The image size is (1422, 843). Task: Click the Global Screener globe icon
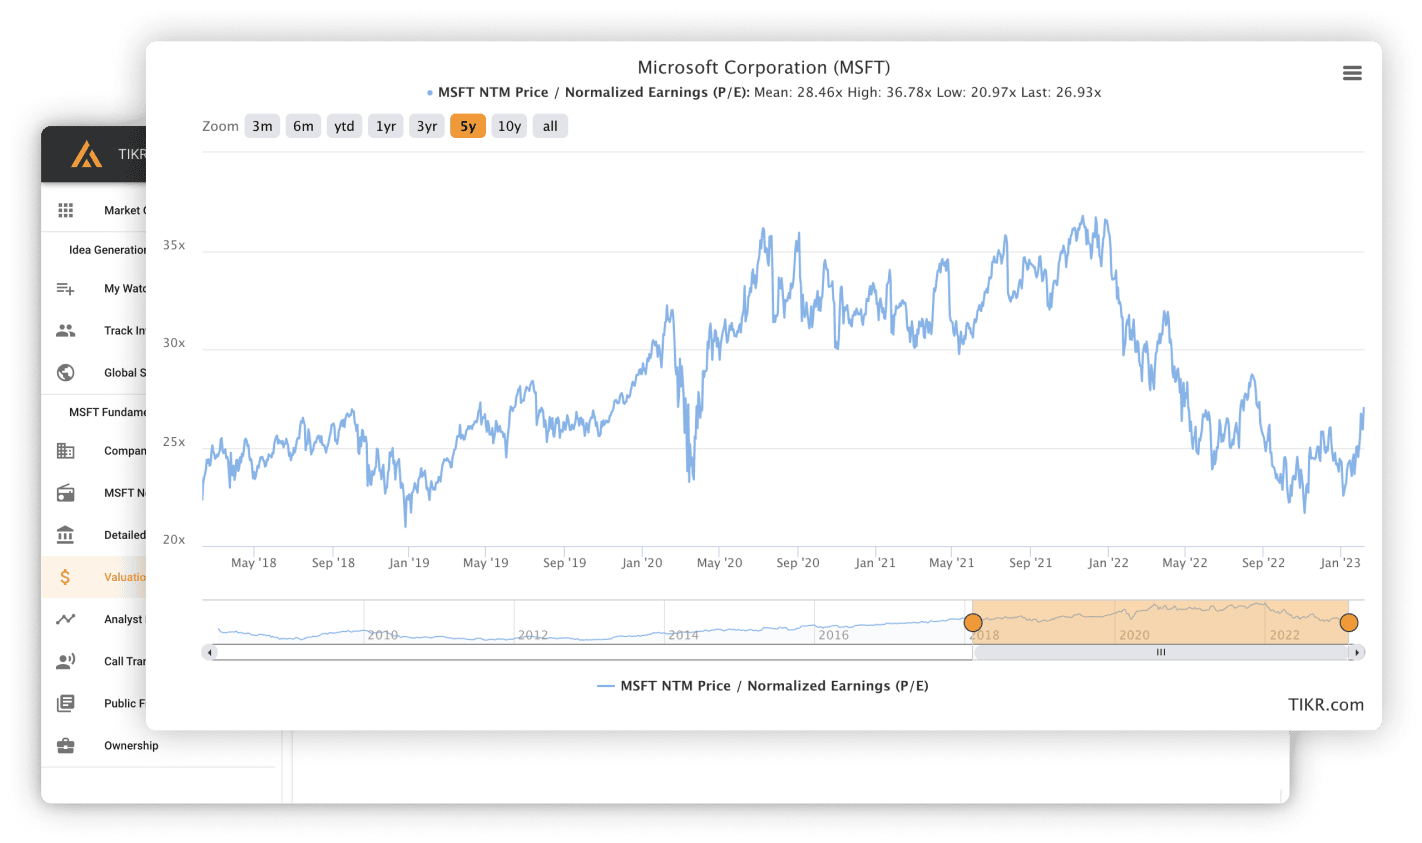(66, 373)
